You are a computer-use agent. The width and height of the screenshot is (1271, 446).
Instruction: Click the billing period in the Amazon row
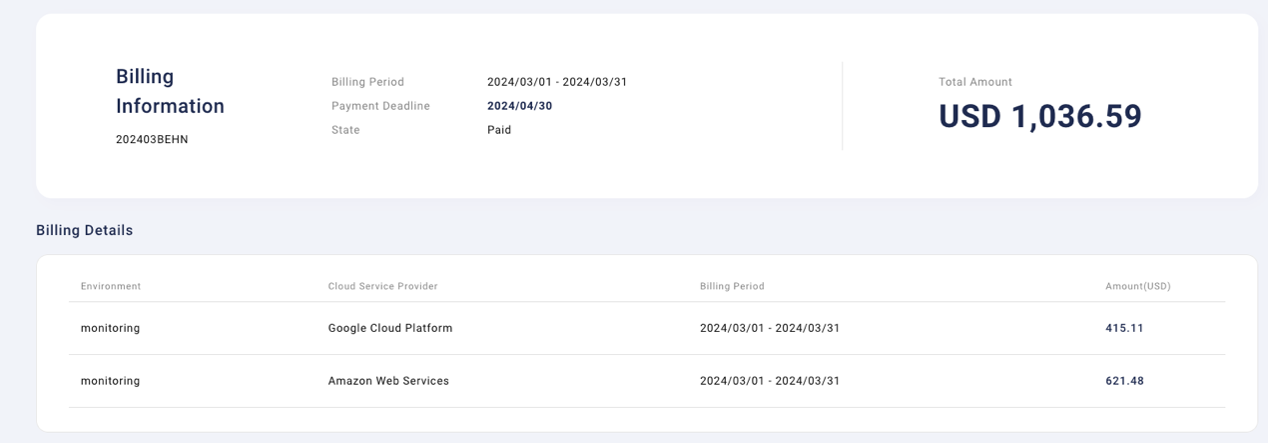pos(770,381)
